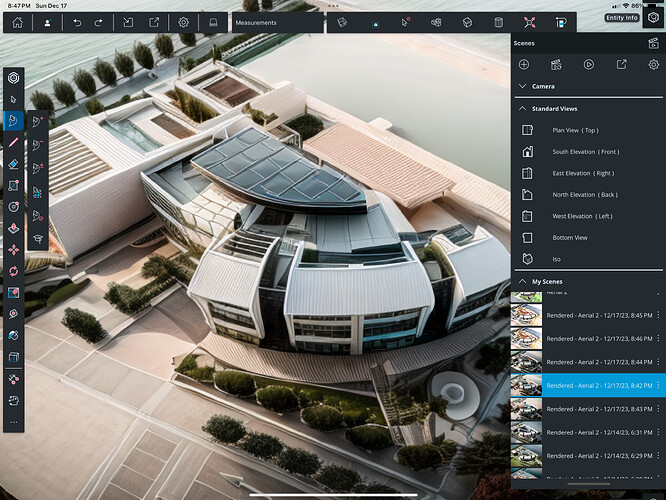
Task: Open Entity Info panel
Action: click(621, 18)
